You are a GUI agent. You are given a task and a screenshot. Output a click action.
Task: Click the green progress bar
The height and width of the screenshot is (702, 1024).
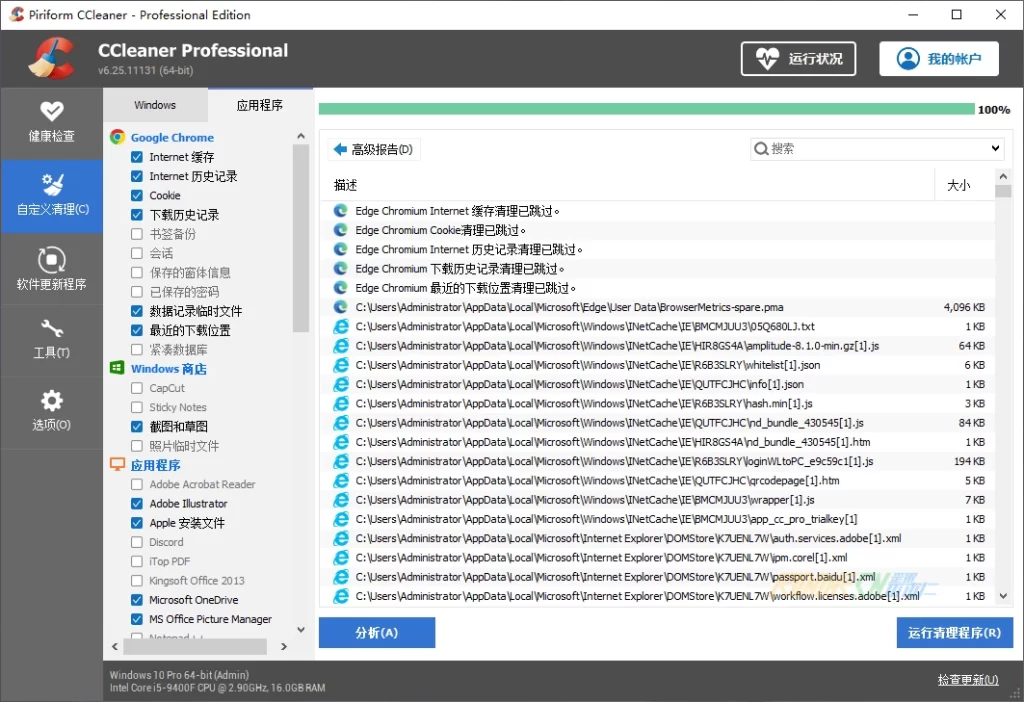pyautogui.click(x=645, y=109)
